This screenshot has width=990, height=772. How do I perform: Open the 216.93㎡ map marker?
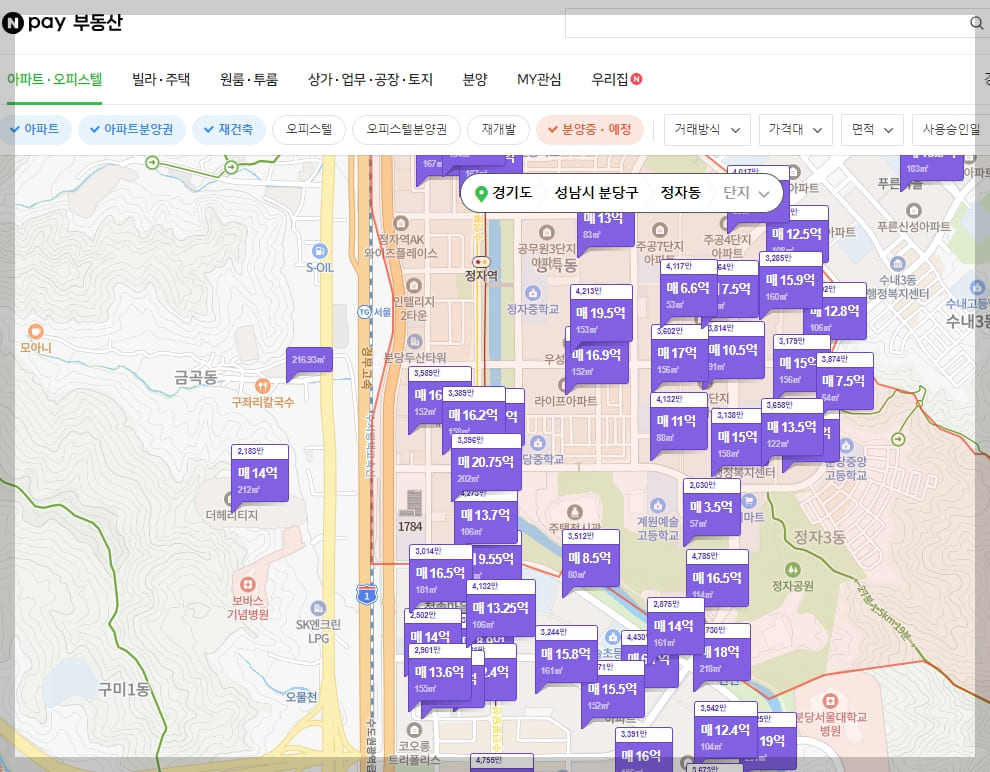(309, 360)
